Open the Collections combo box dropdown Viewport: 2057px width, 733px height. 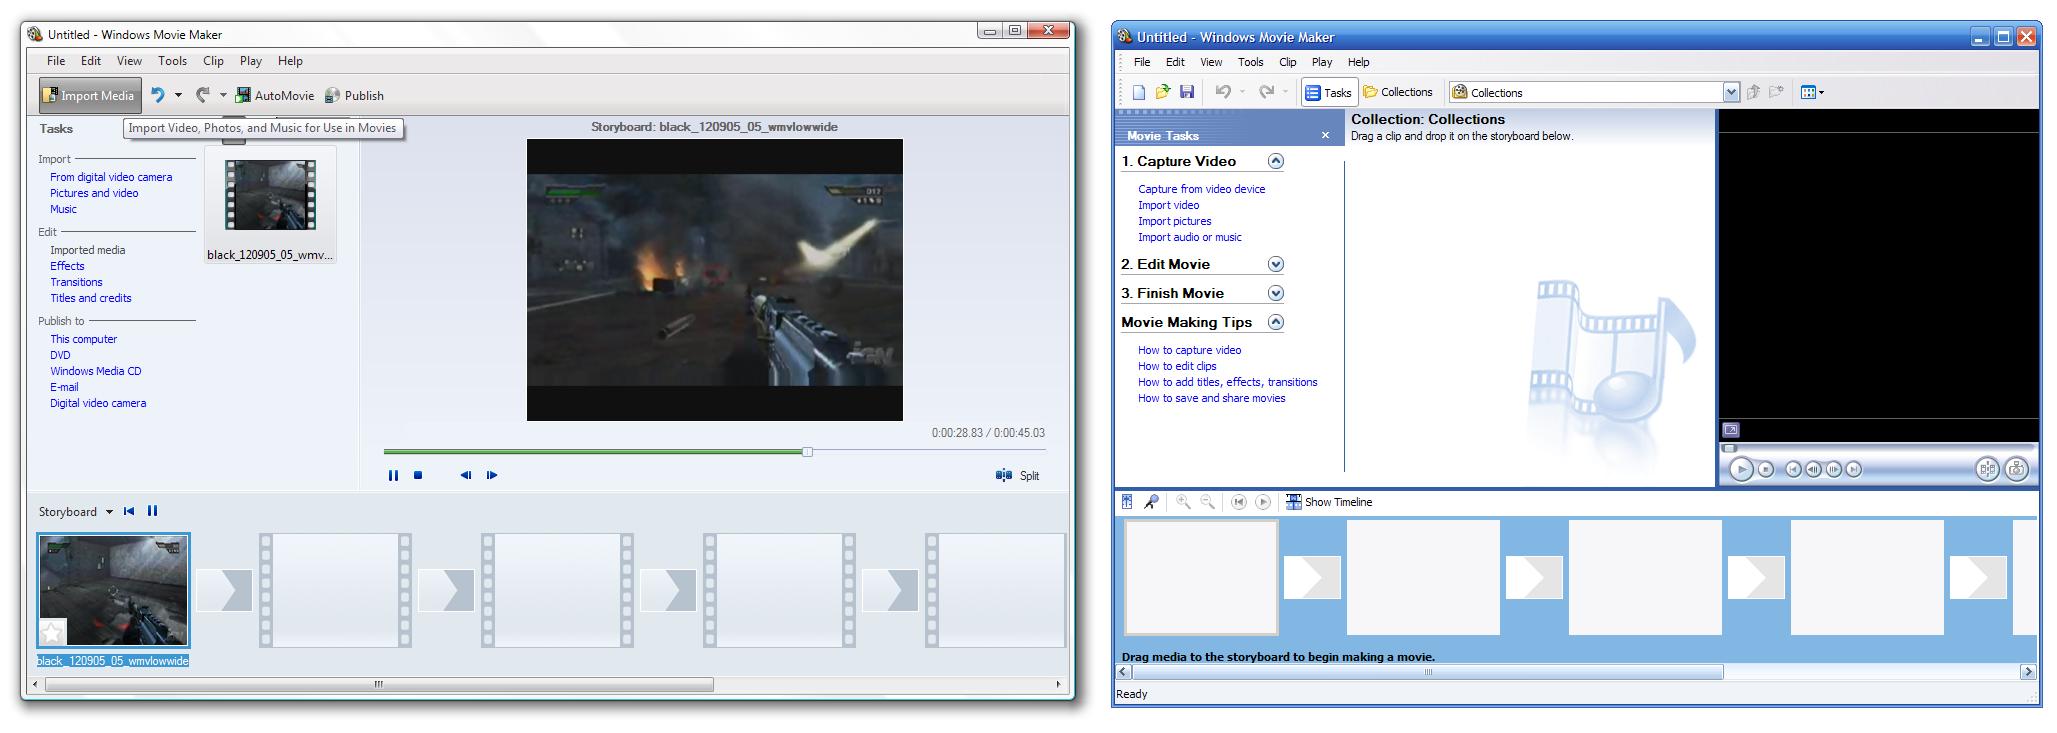pos(1731,92)
